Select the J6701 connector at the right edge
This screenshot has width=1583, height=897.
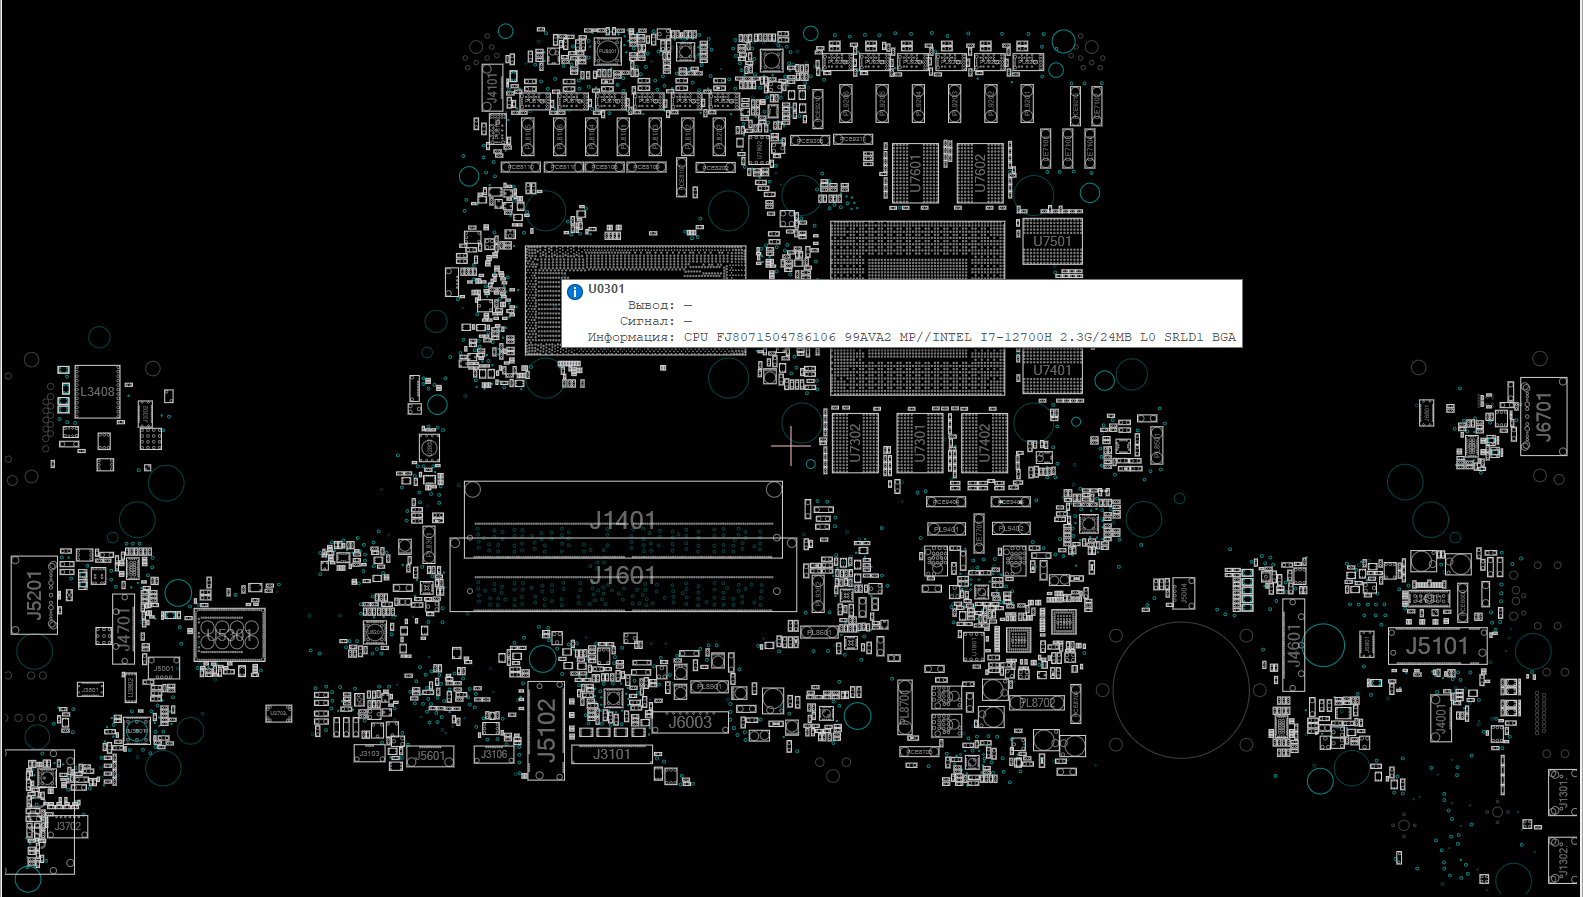click(x=1543, y=416)
